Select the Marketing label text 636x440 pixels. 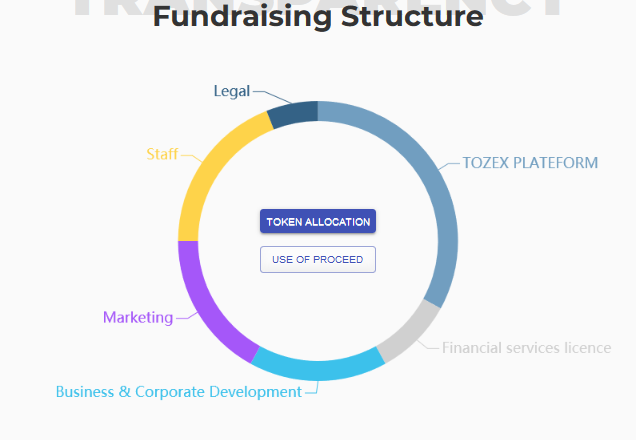(138, 317)
